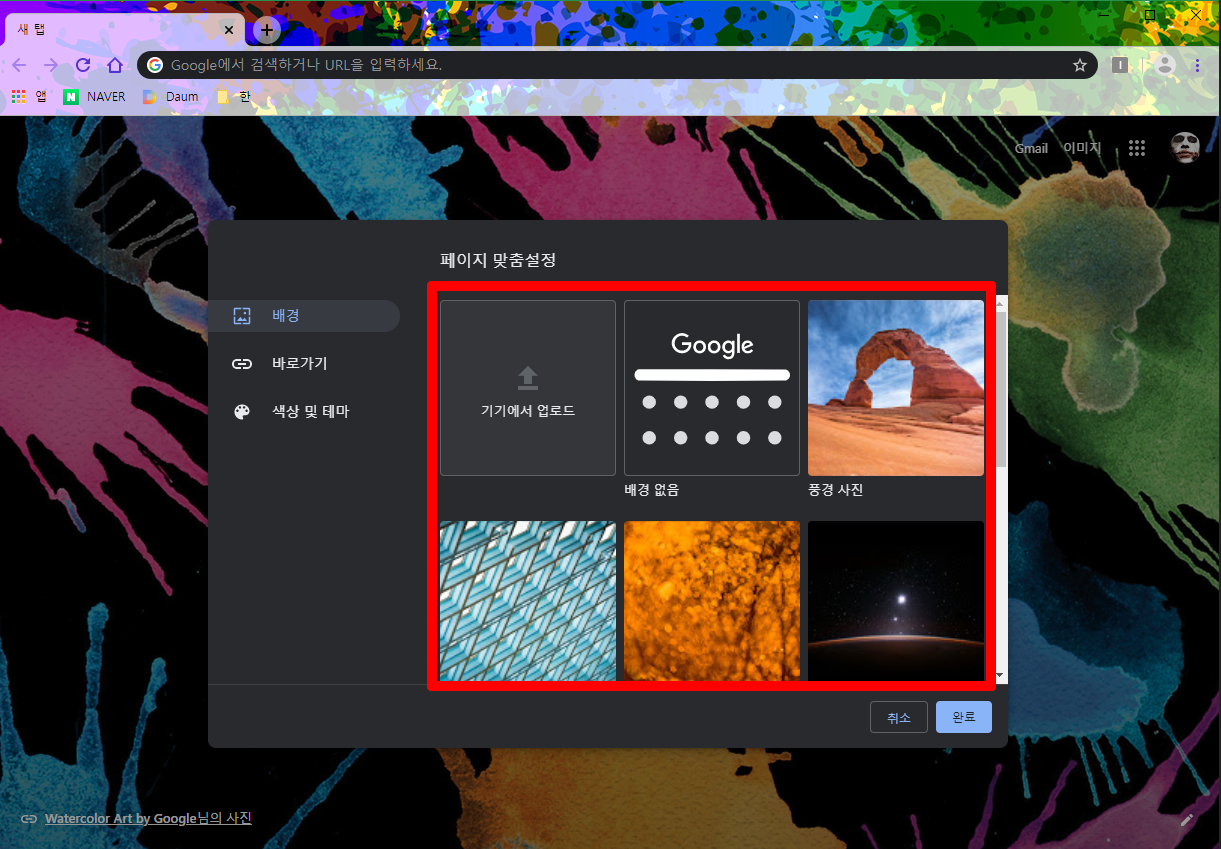
Task: Click the forward navigation arrow
Action: 50,65
